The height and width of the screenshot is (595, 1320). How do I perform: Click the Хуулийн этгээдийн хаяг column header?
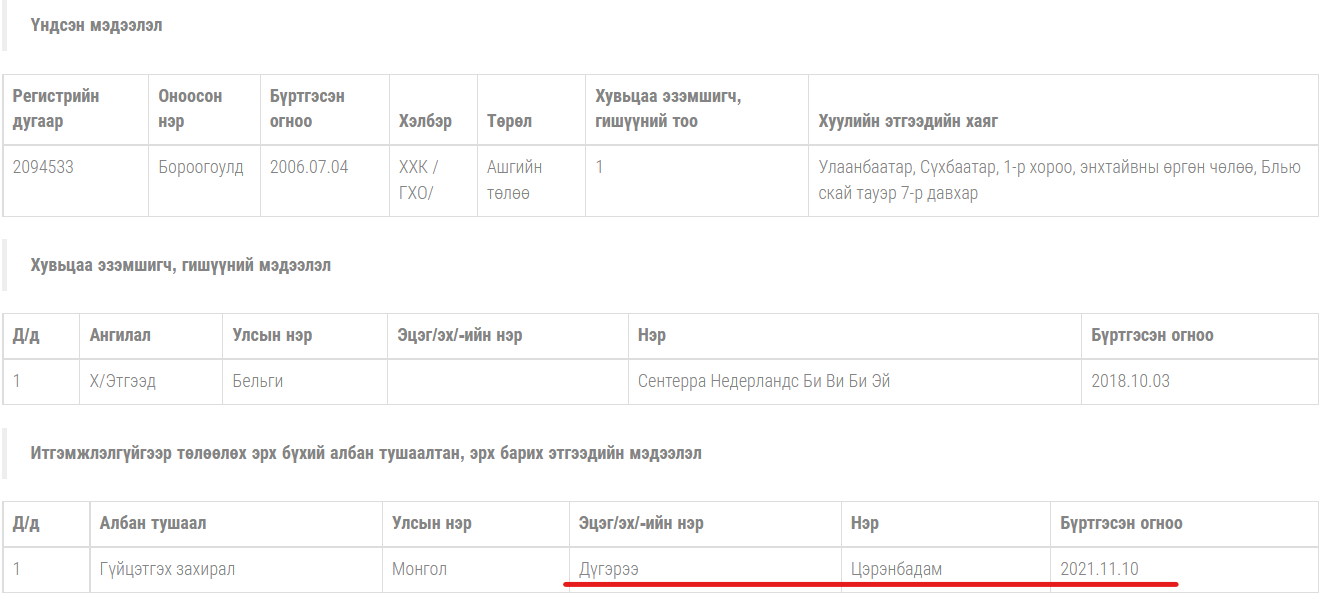[x=907, y=121]
